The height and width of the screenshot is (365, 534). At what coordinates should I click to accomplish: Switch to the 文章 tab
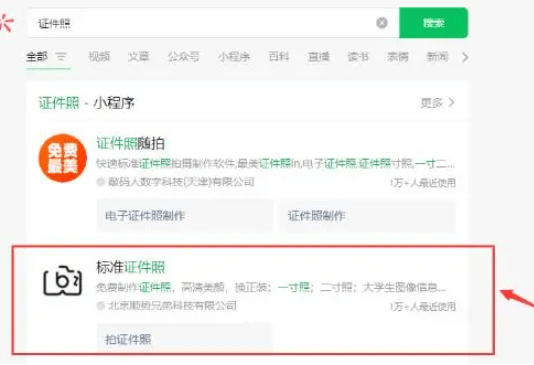[x=139, y=57]
